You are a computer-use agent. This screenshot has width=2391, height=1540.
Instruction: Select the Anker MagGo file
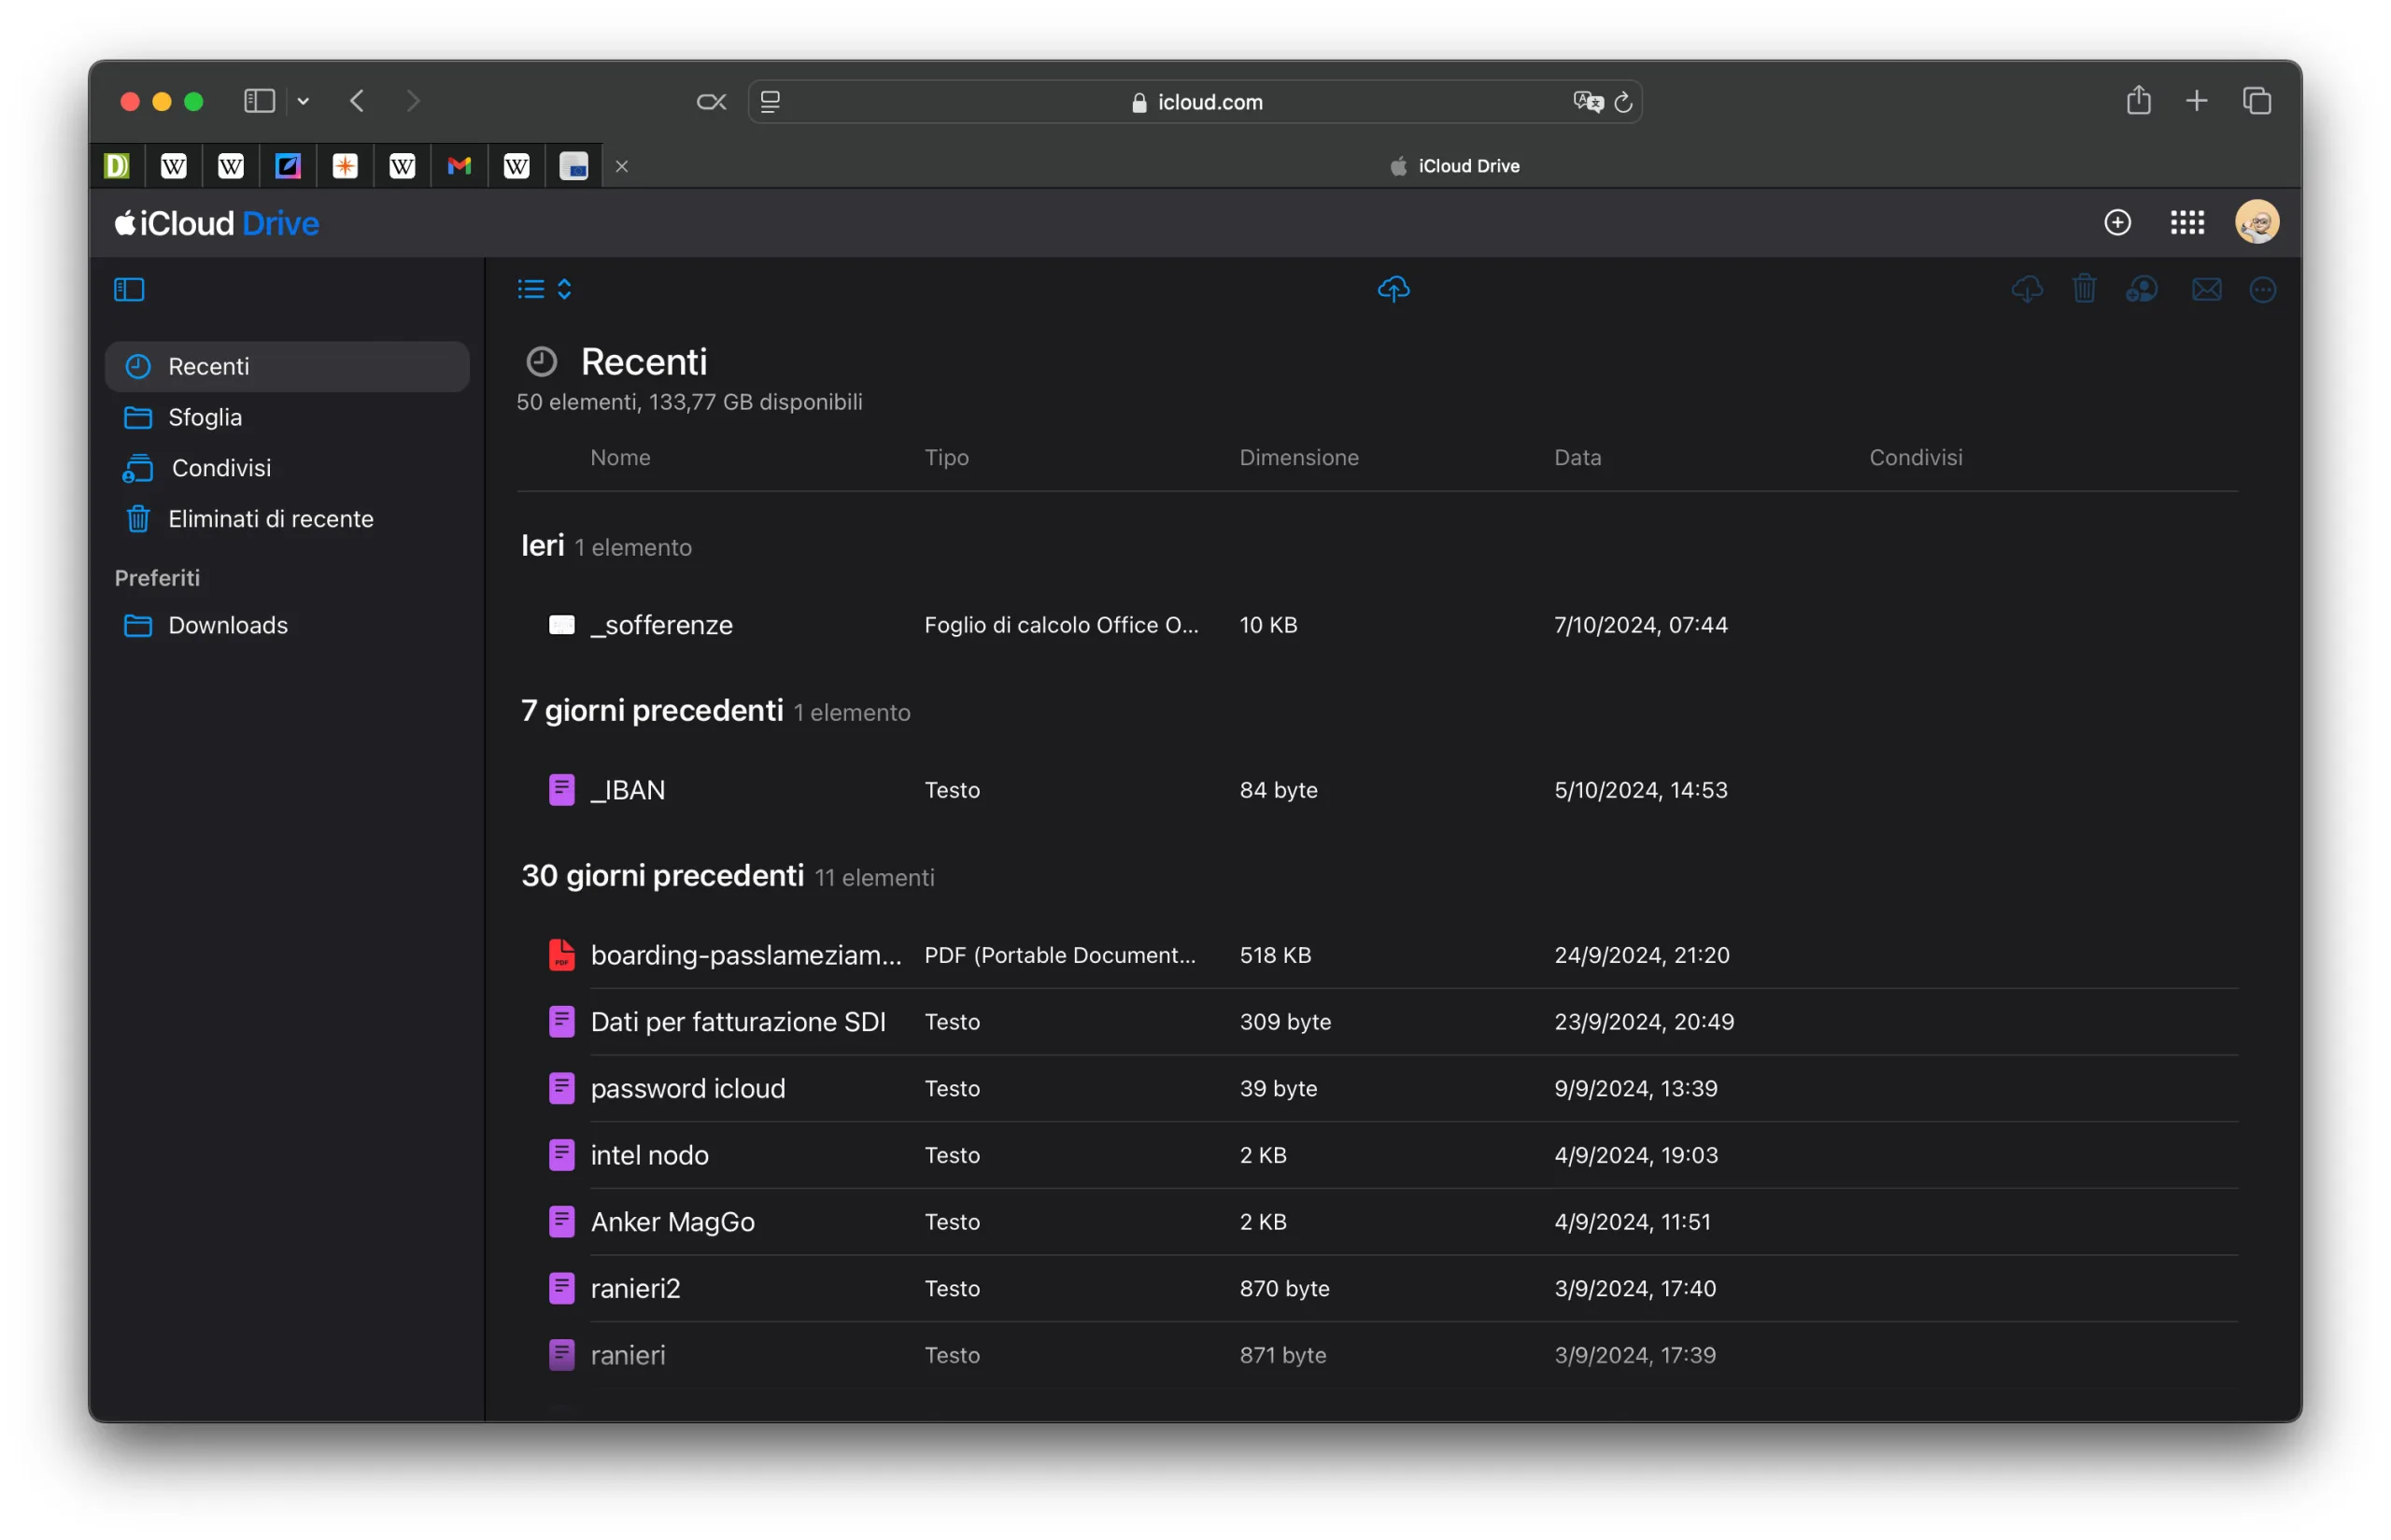[1378, 1222]
